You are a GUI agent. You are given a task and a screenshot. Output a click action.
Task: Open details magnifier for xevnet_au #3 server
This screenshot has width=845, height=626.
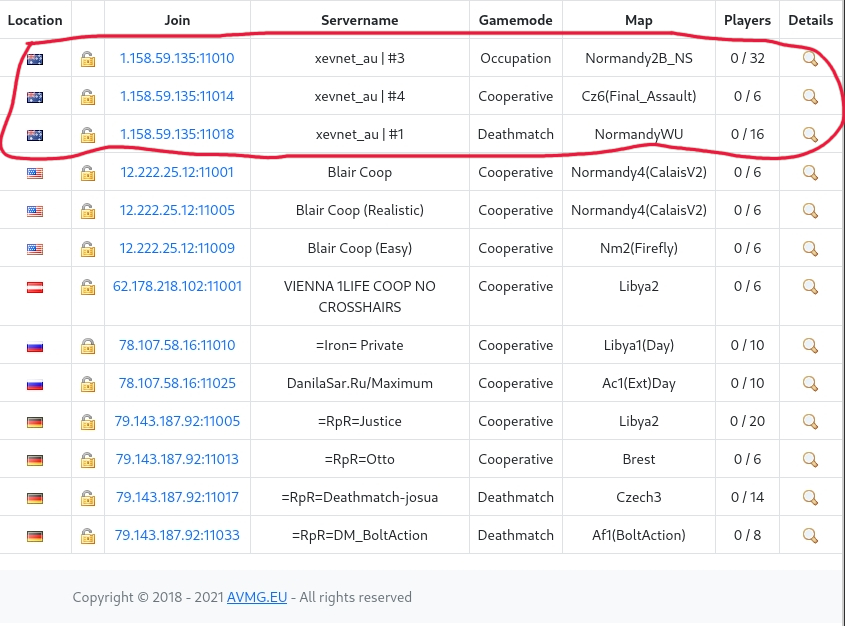click(x=810, y=59)
